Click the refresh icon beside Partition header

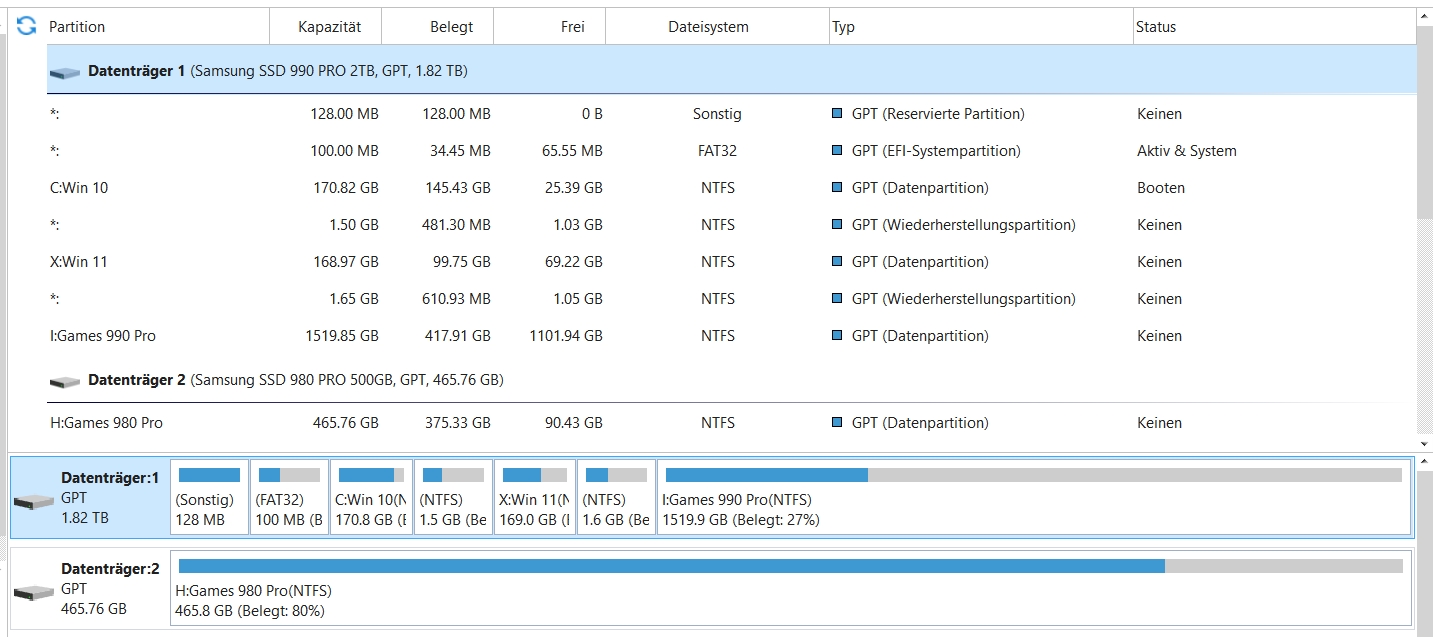(x=27, y=26)
